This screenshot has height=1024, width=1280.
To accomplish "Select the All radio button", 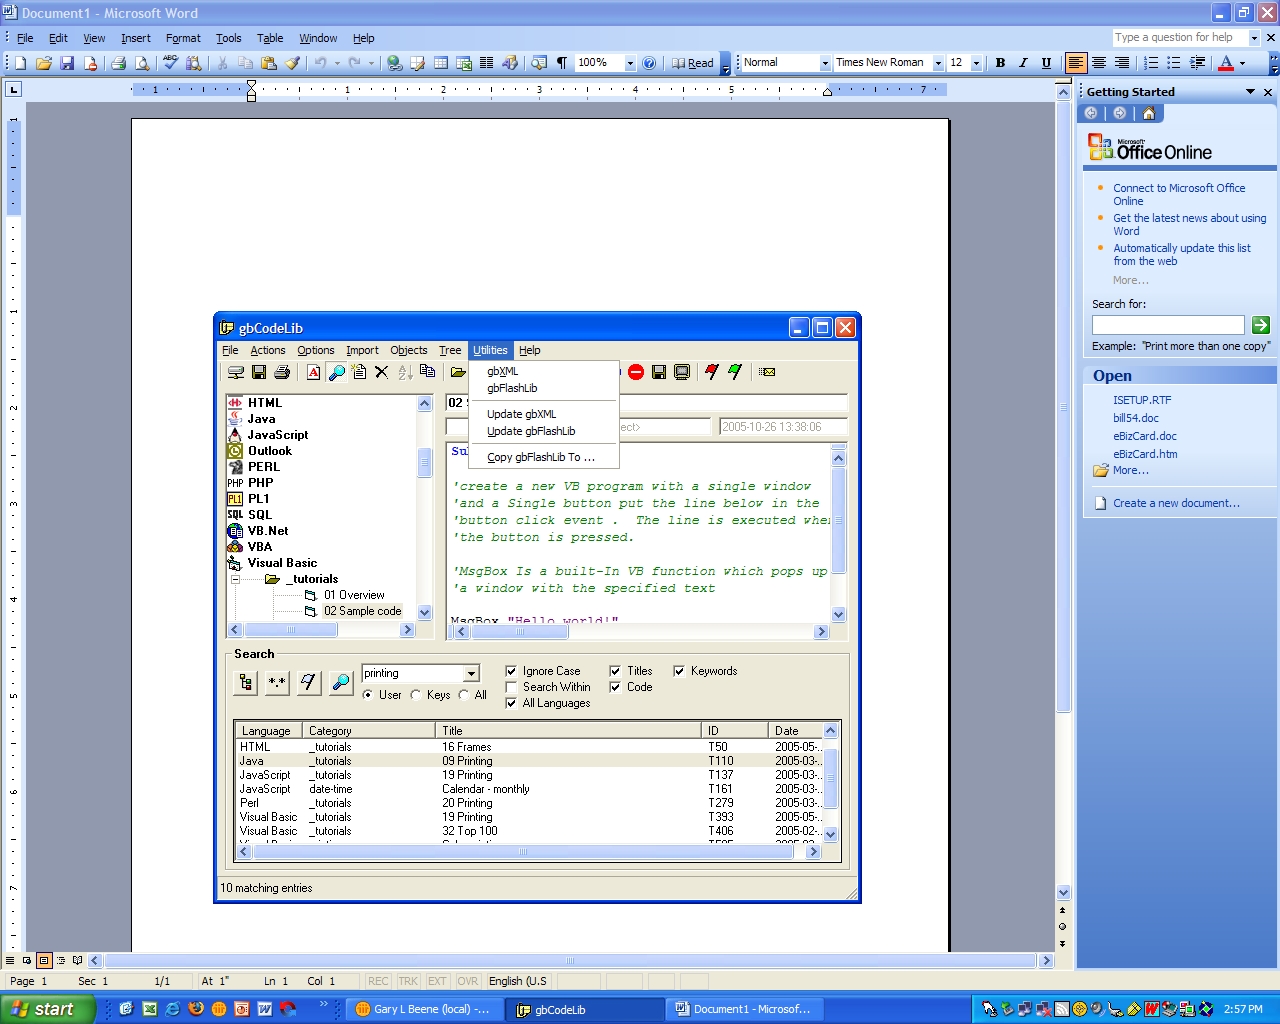I will pos(464,695).
